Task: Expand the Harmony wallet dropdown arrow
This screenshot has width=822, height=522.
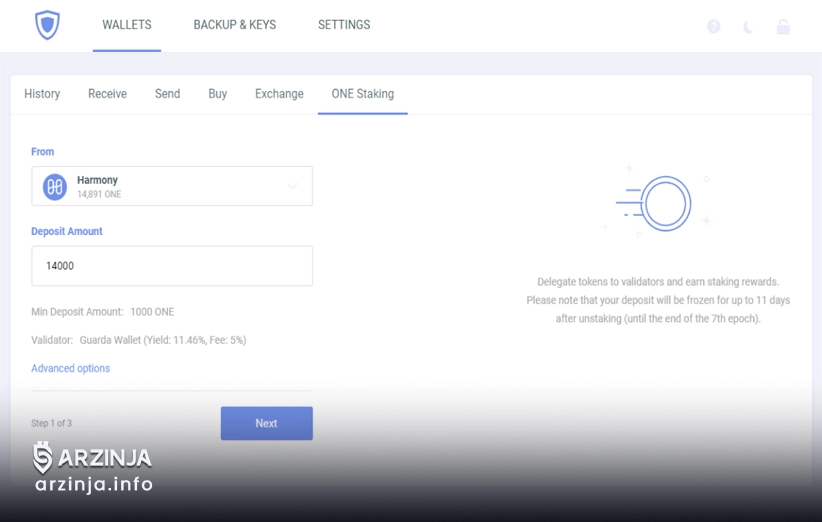Action: click(x=293, y=186)
